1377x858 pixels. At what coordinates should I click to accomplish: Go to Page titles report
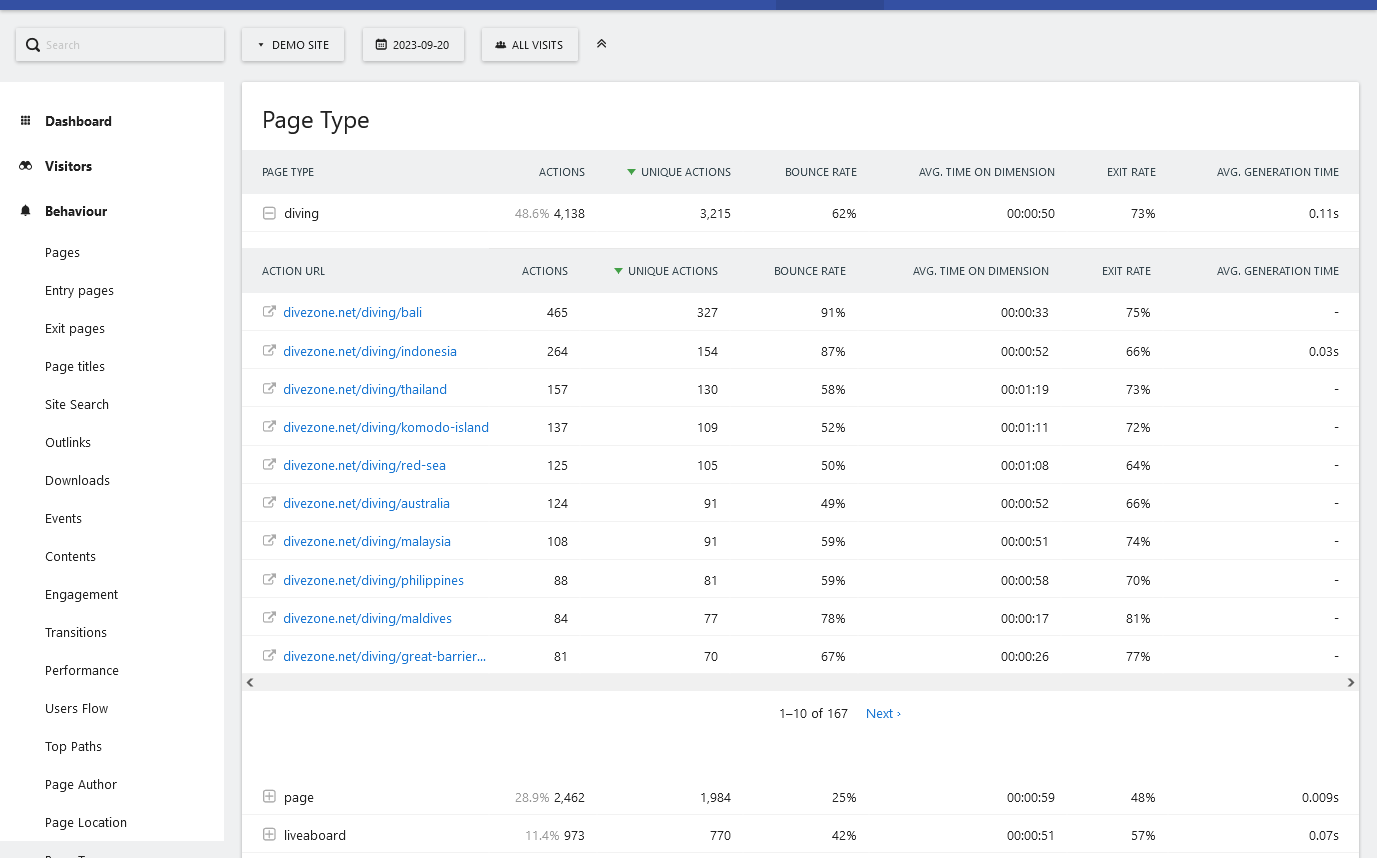coord(75,367)
